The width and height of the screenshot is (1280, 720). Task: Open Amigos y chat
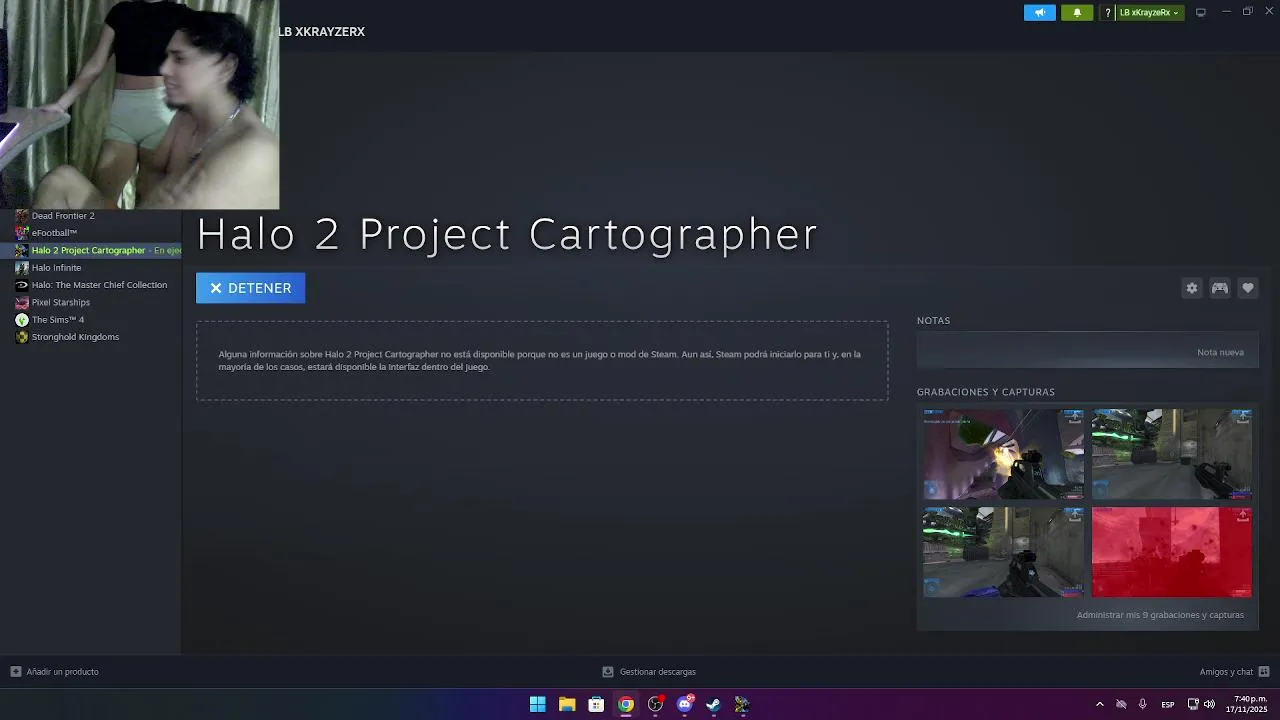1234,672
